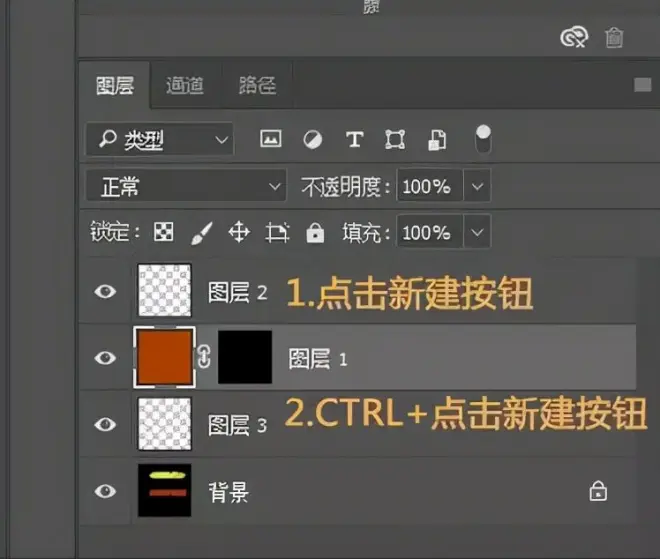Lock image pixels brush icon
Viewport: 660px width, 559px height.
coord(202,233)
